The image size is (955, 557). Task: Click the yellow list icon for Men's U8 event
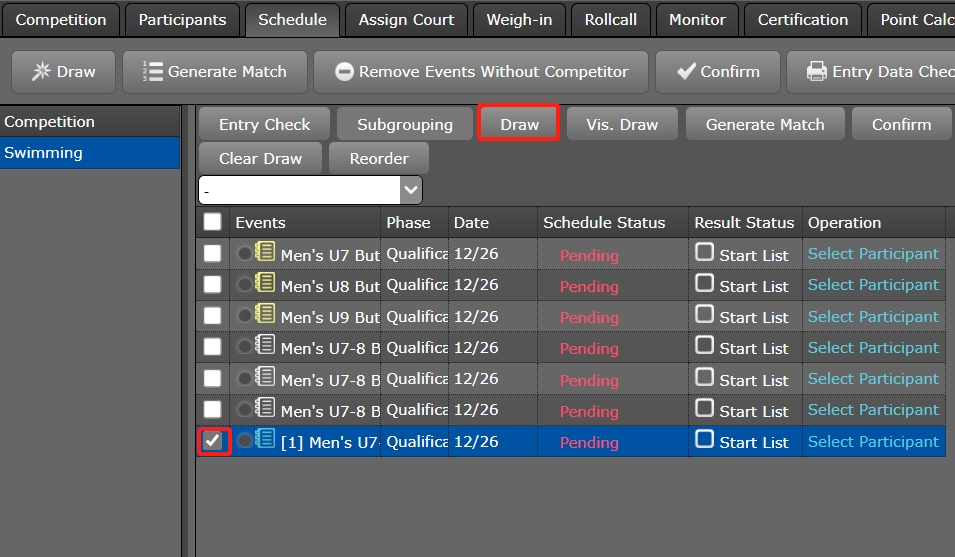[266, 284]
